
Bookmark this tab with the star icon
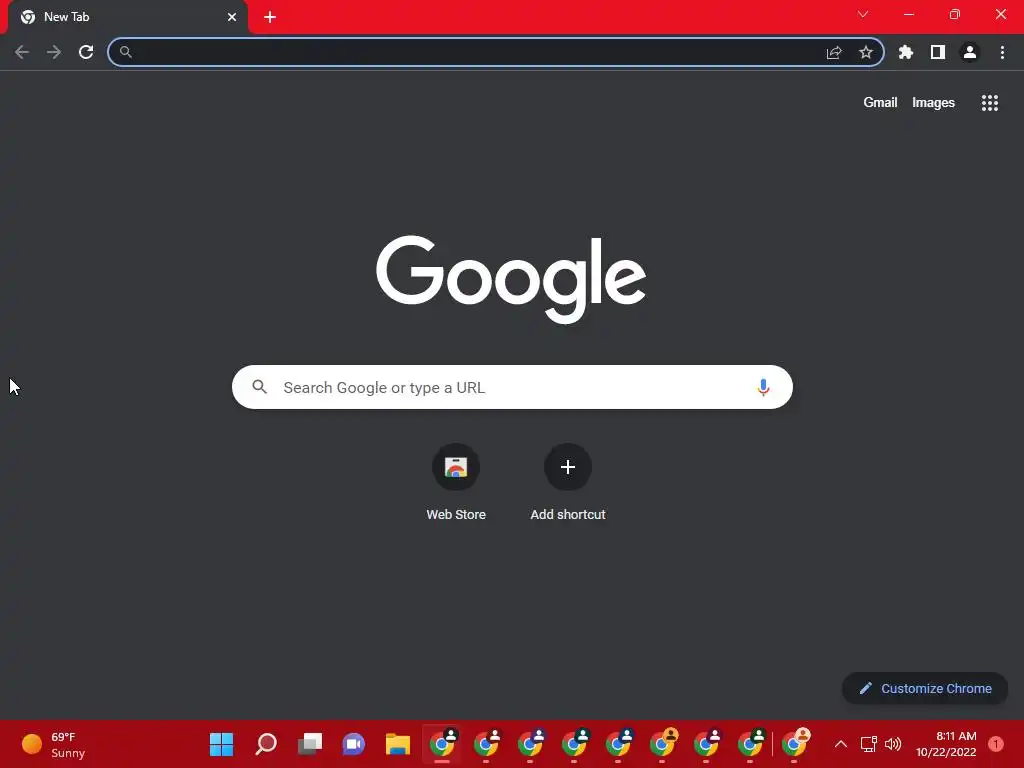tap(866, 52)
